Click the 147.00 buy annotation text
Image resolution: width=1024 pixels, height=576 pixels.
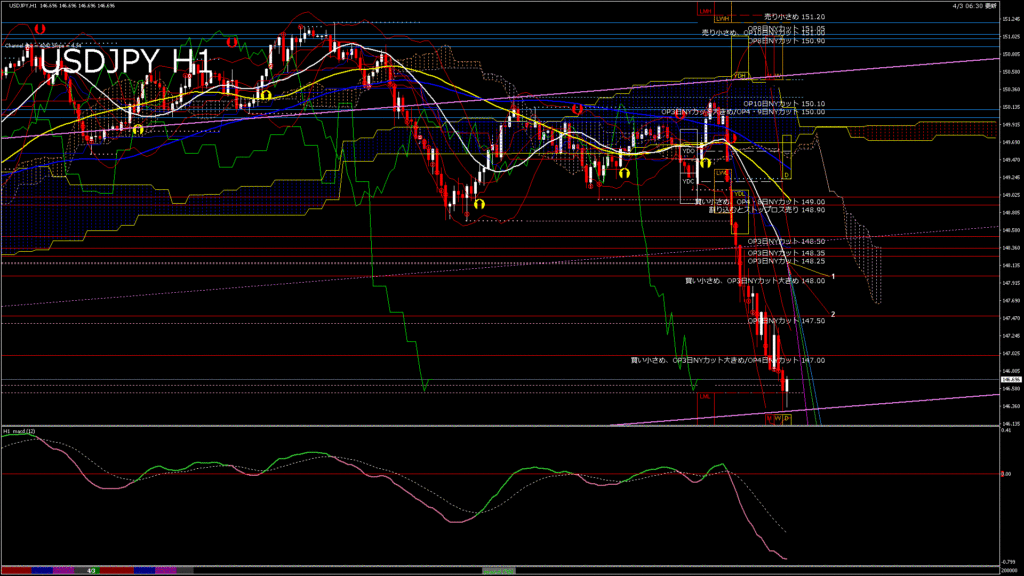(x=727, y=360)
